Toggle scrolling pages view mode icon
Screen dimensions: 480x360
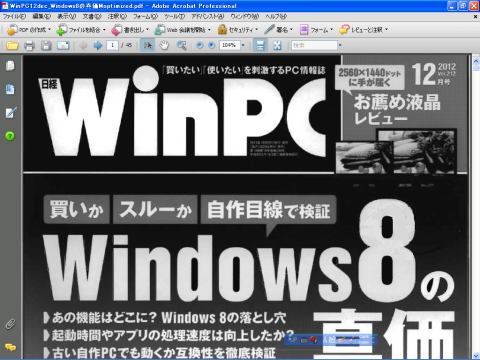260,45
